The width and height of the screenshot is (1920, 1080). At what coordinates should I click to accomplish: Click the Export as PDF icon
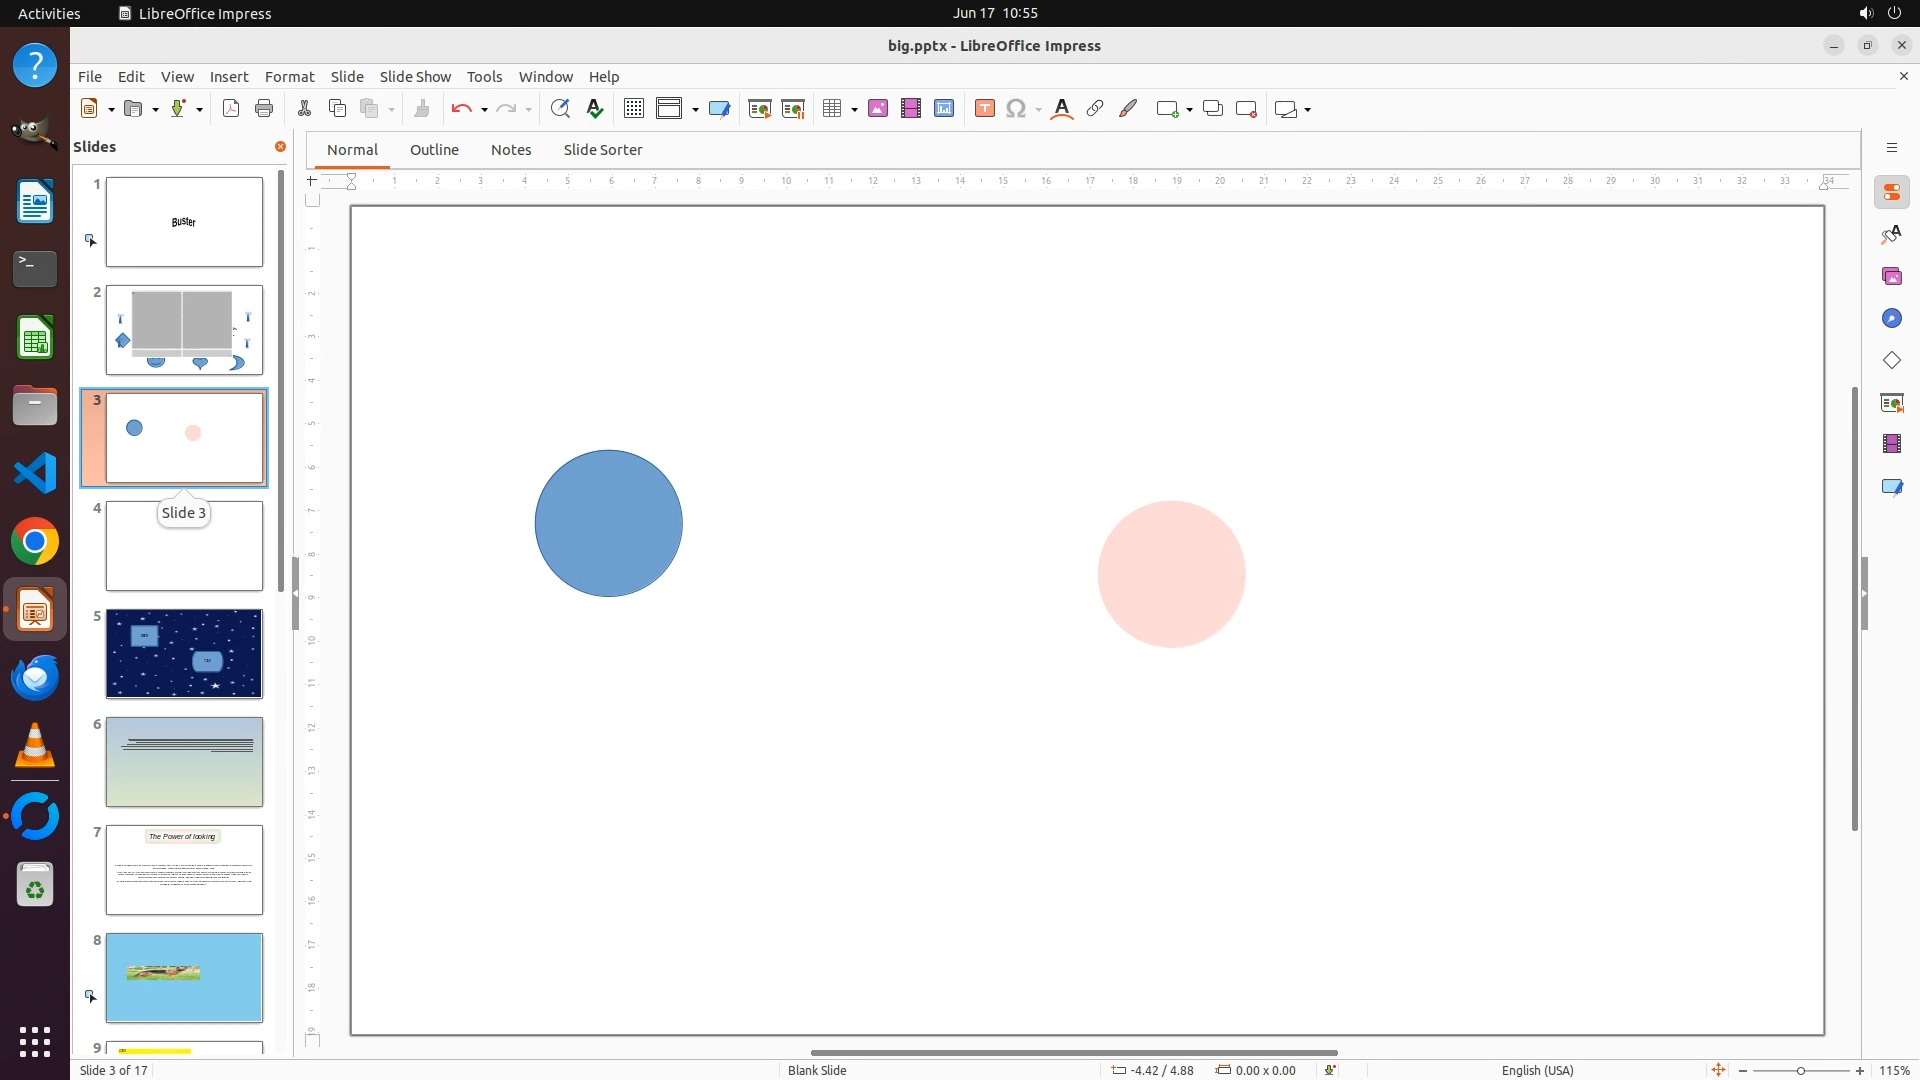[x=231, y=109]
